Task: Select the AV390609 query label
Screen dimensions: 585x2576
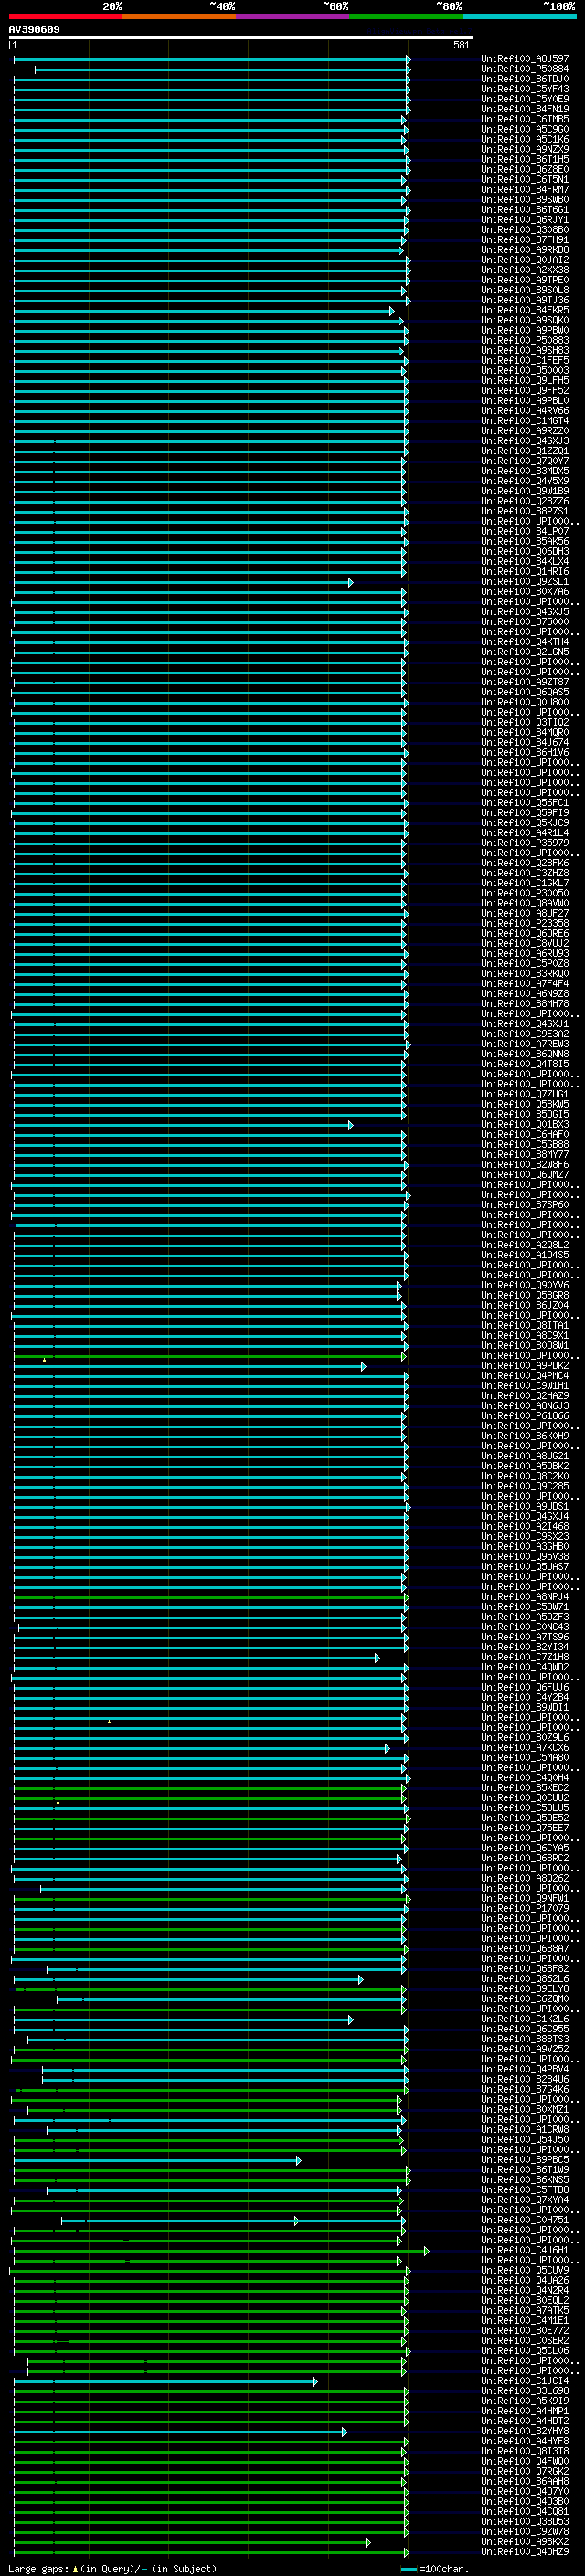Action: point(34,29)
